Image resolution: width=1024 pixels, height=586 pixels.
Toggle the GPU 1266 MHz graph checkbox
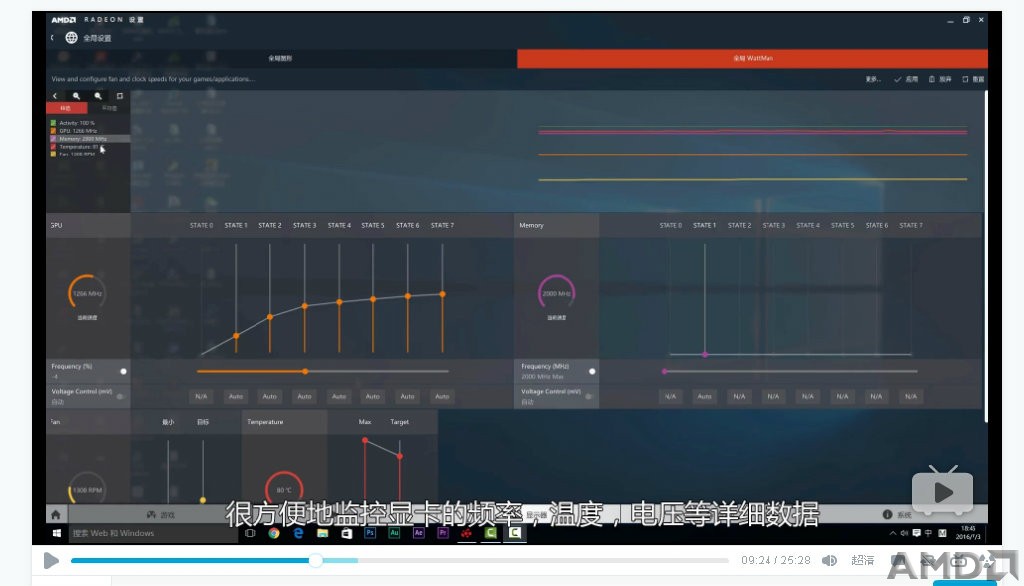pyautogui.click(x=53, y=131)
